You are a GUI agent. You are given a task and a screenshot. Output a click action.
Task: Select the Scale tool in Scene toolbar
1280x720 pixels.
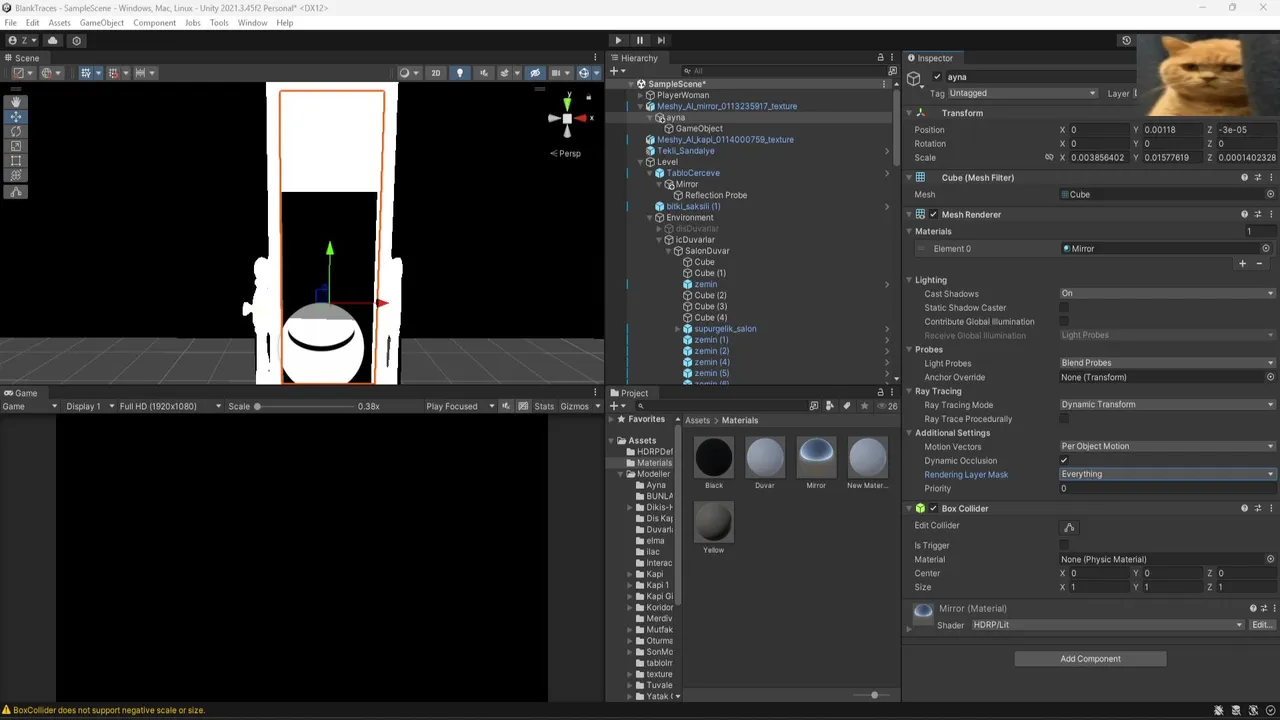pos(16,146)
